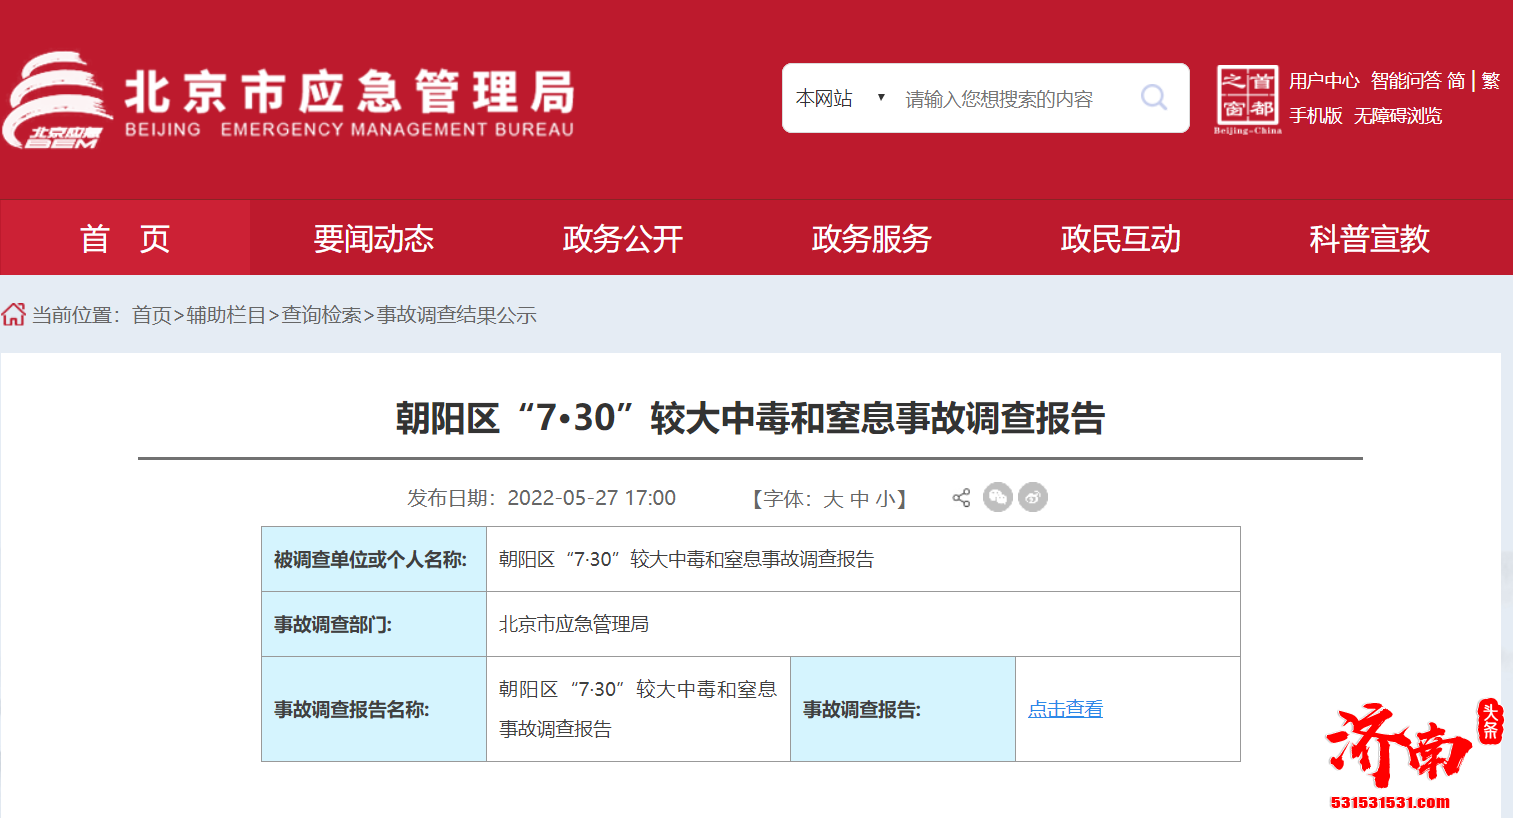Click the Beijing Emergency Management Bureau logo
1513x818 pixels.
click(x=290, y=102)
